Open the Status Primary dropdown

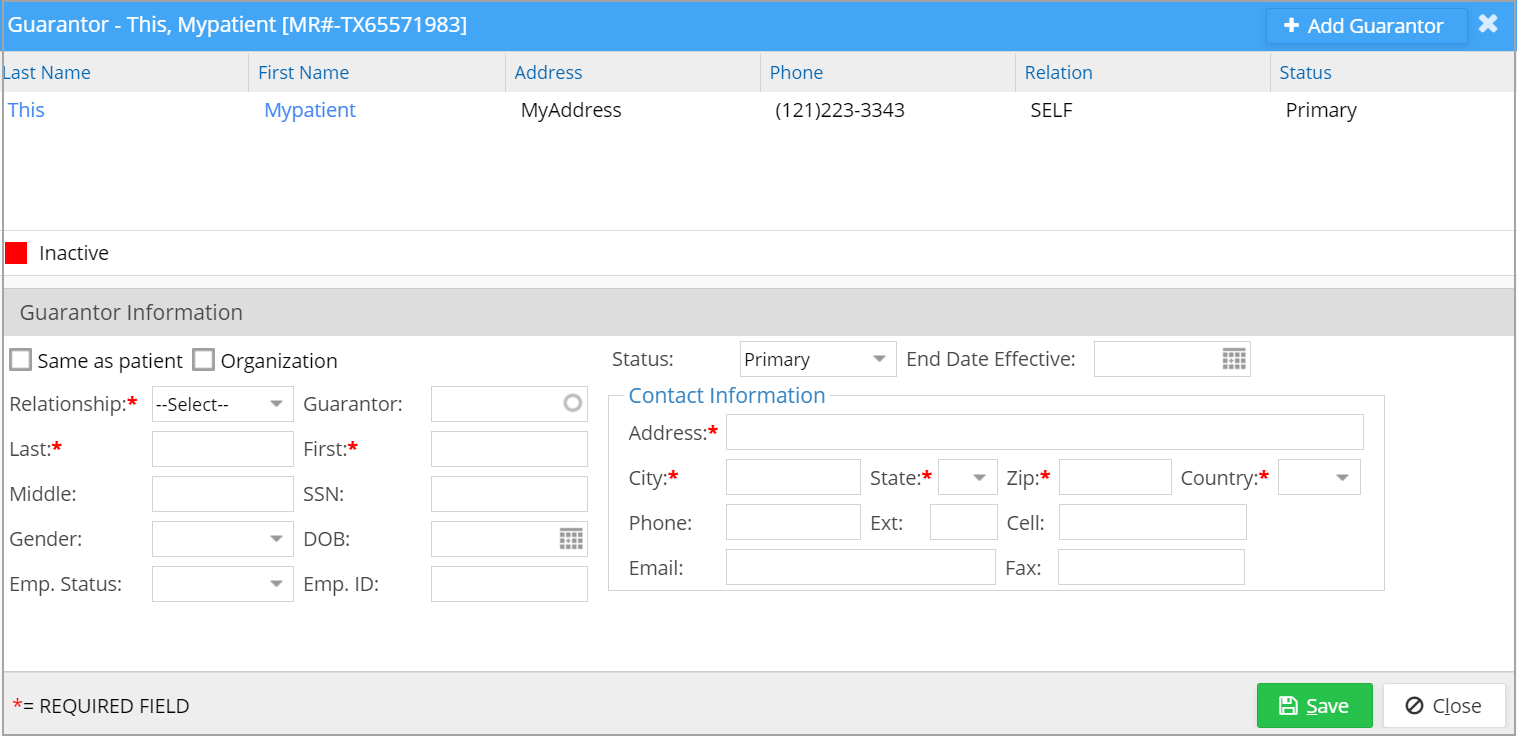coord(817,360)
